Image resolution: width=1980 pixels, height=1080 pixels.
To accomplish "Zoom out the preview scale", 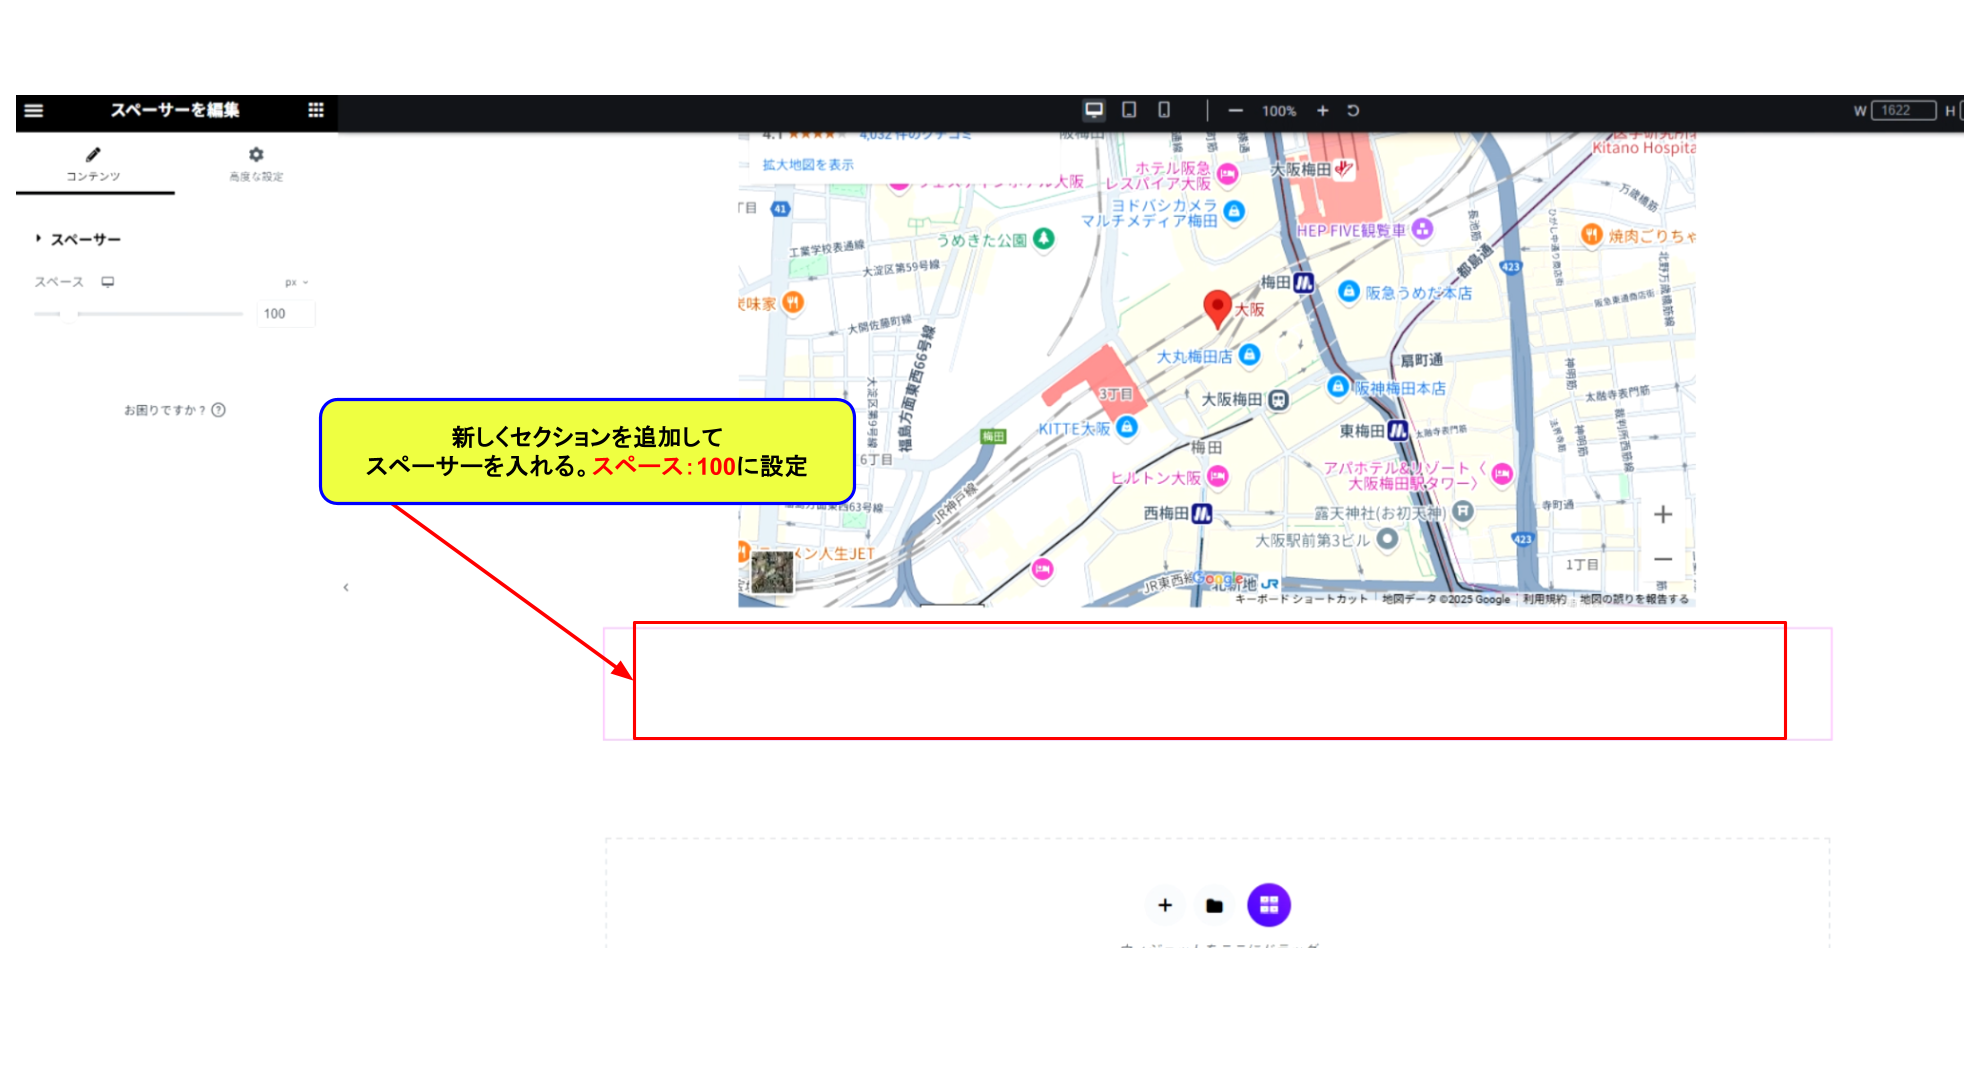I will click(x=1236, y=111).
